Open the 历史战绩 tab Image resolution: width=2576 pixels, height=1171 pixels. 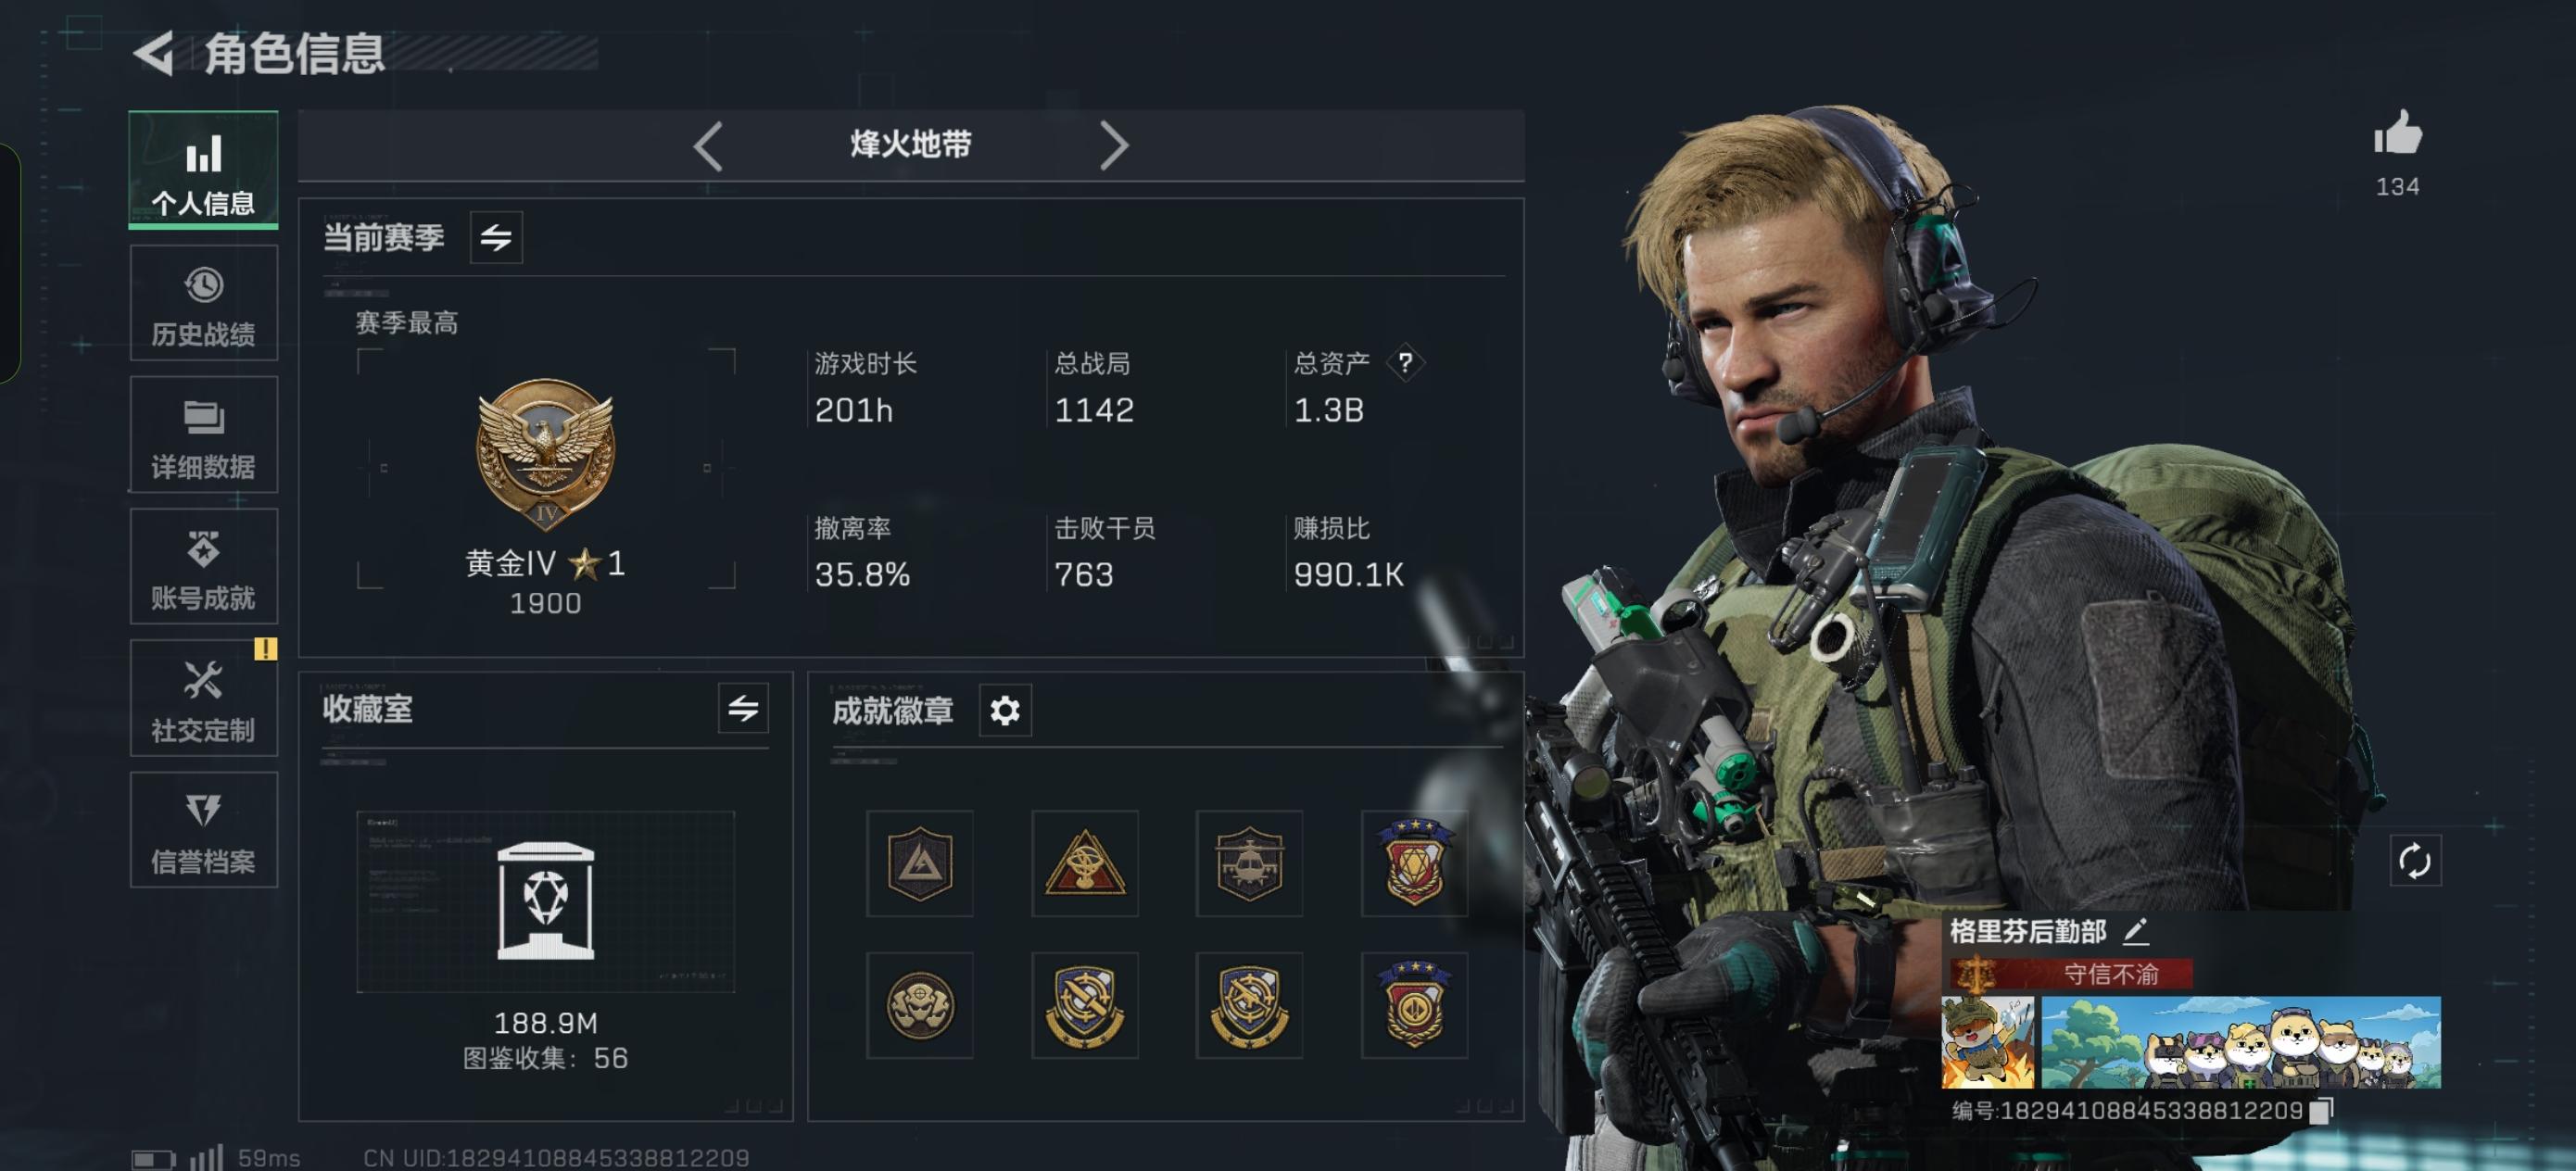[203, 303]
